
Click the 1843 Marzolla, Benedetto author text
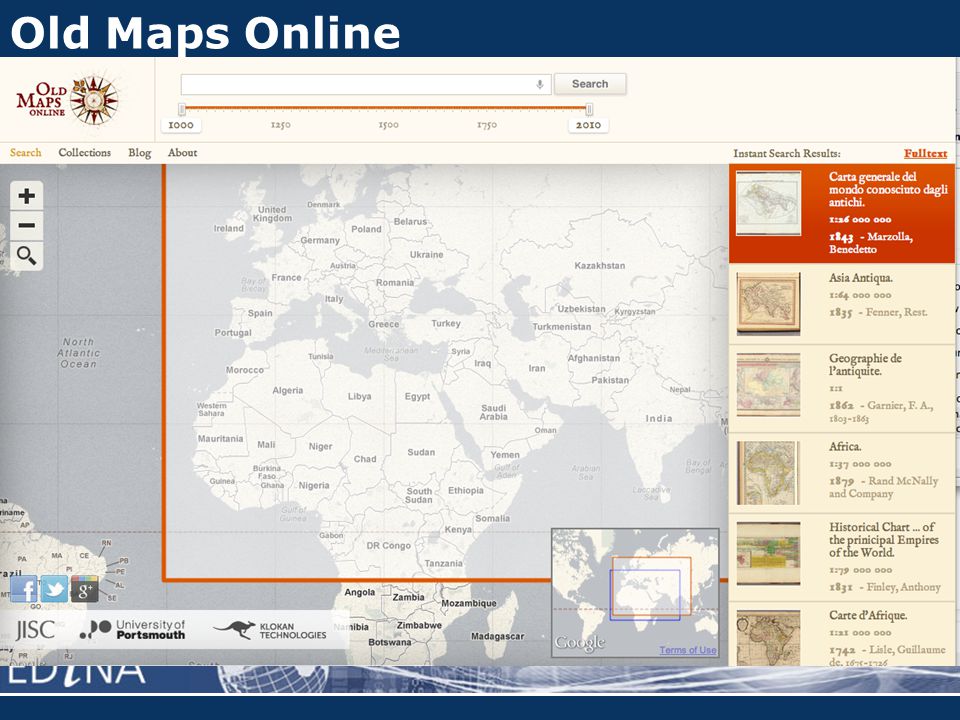(871, 243)
